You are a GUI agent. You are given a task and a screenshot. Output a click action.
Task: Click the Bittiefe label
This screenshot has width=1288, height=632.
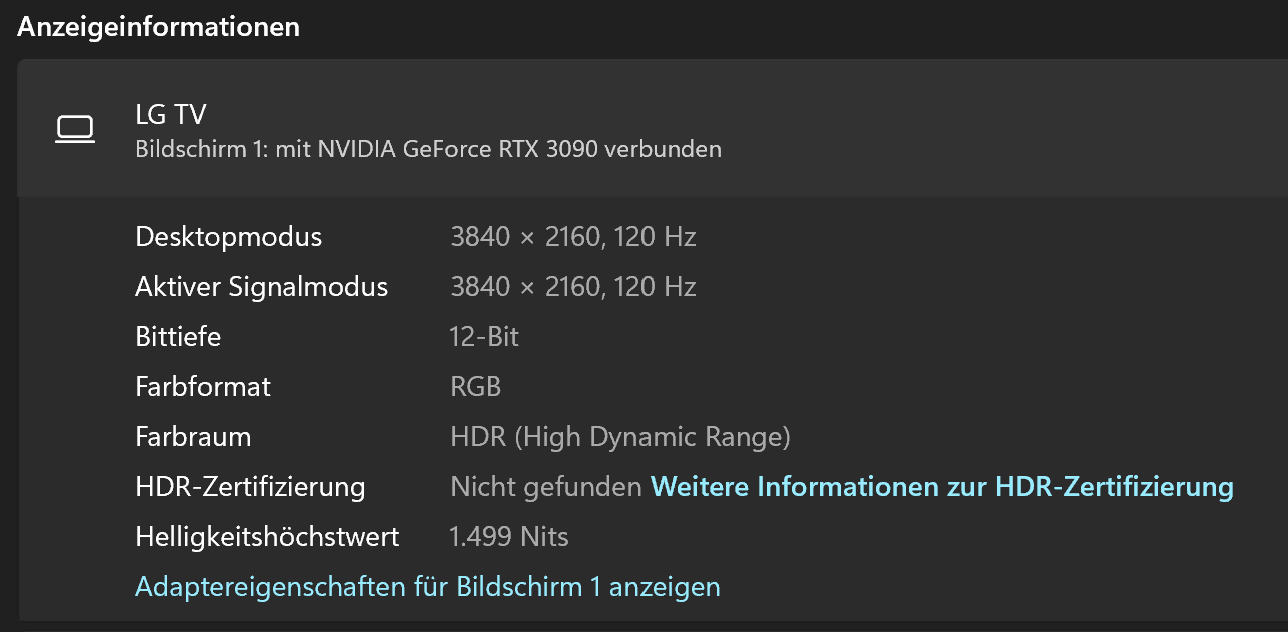(x=178, y=337)
